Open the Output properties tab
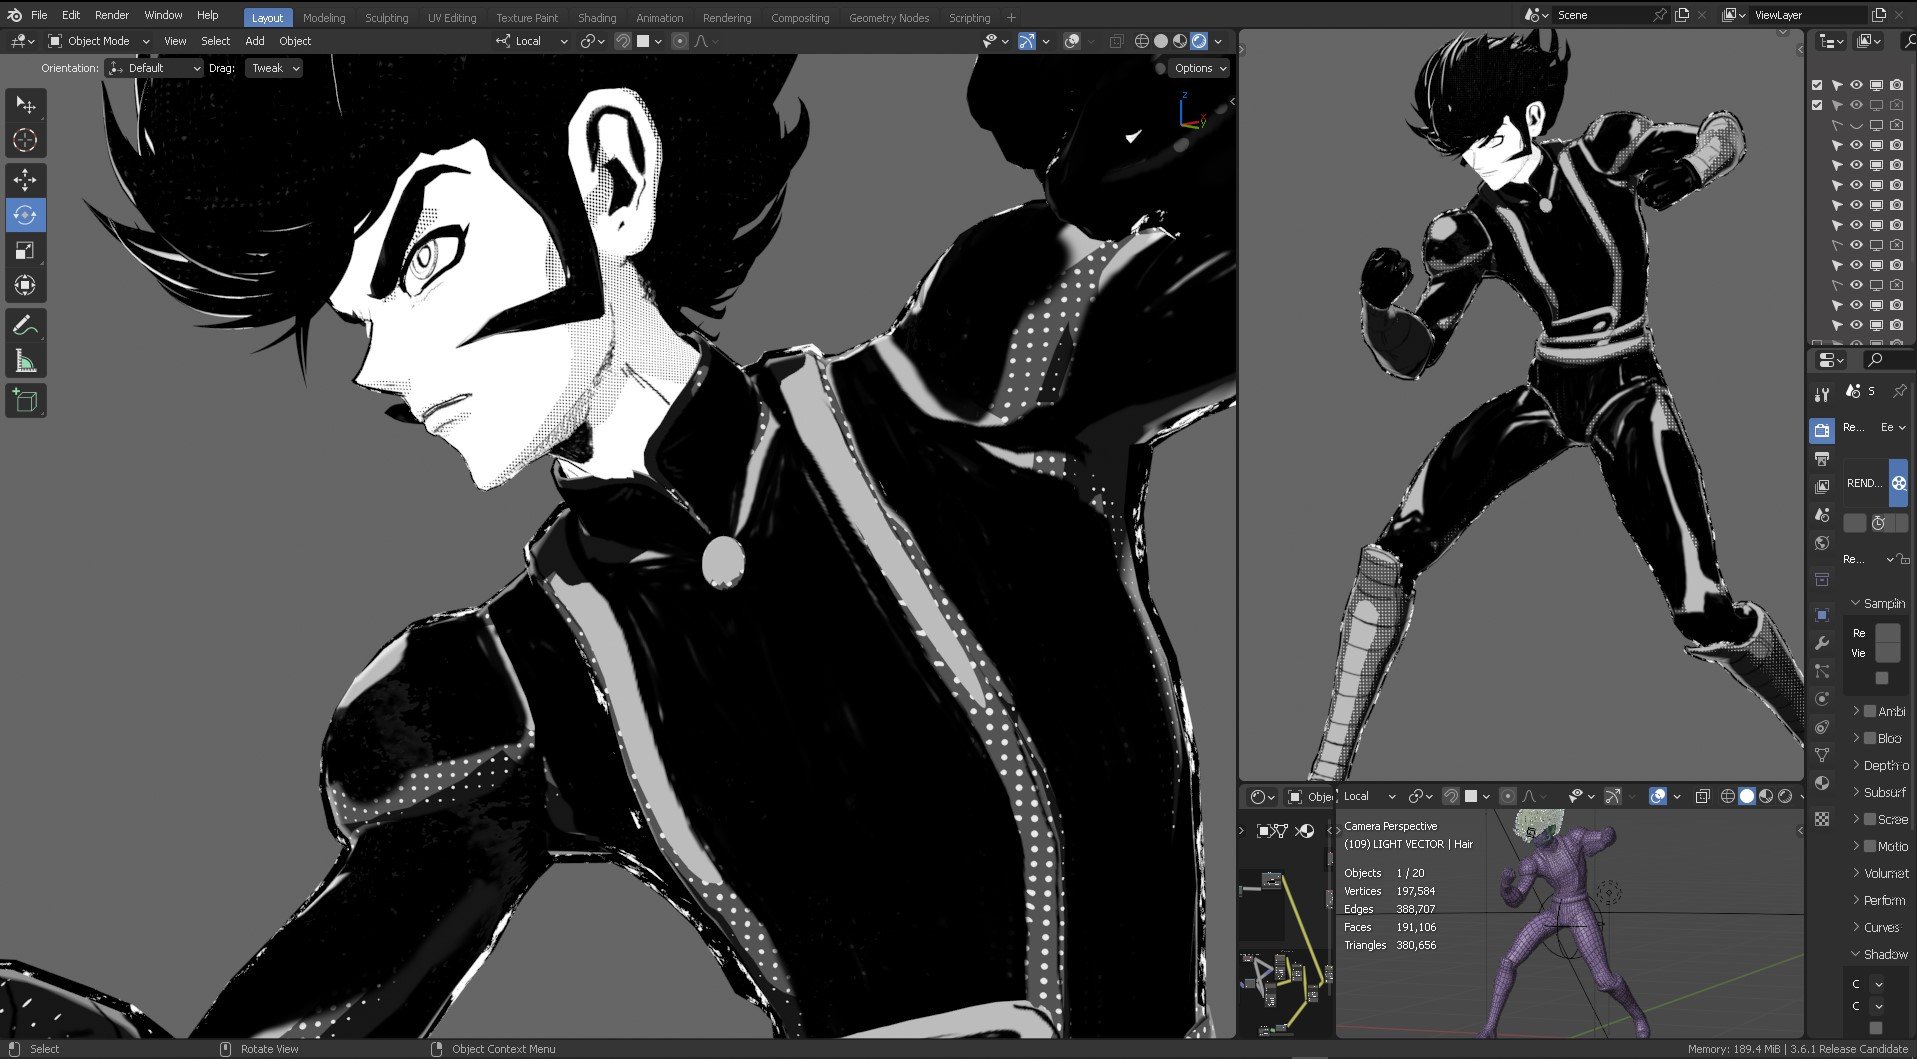1917x1059 pixels. 1822,458
